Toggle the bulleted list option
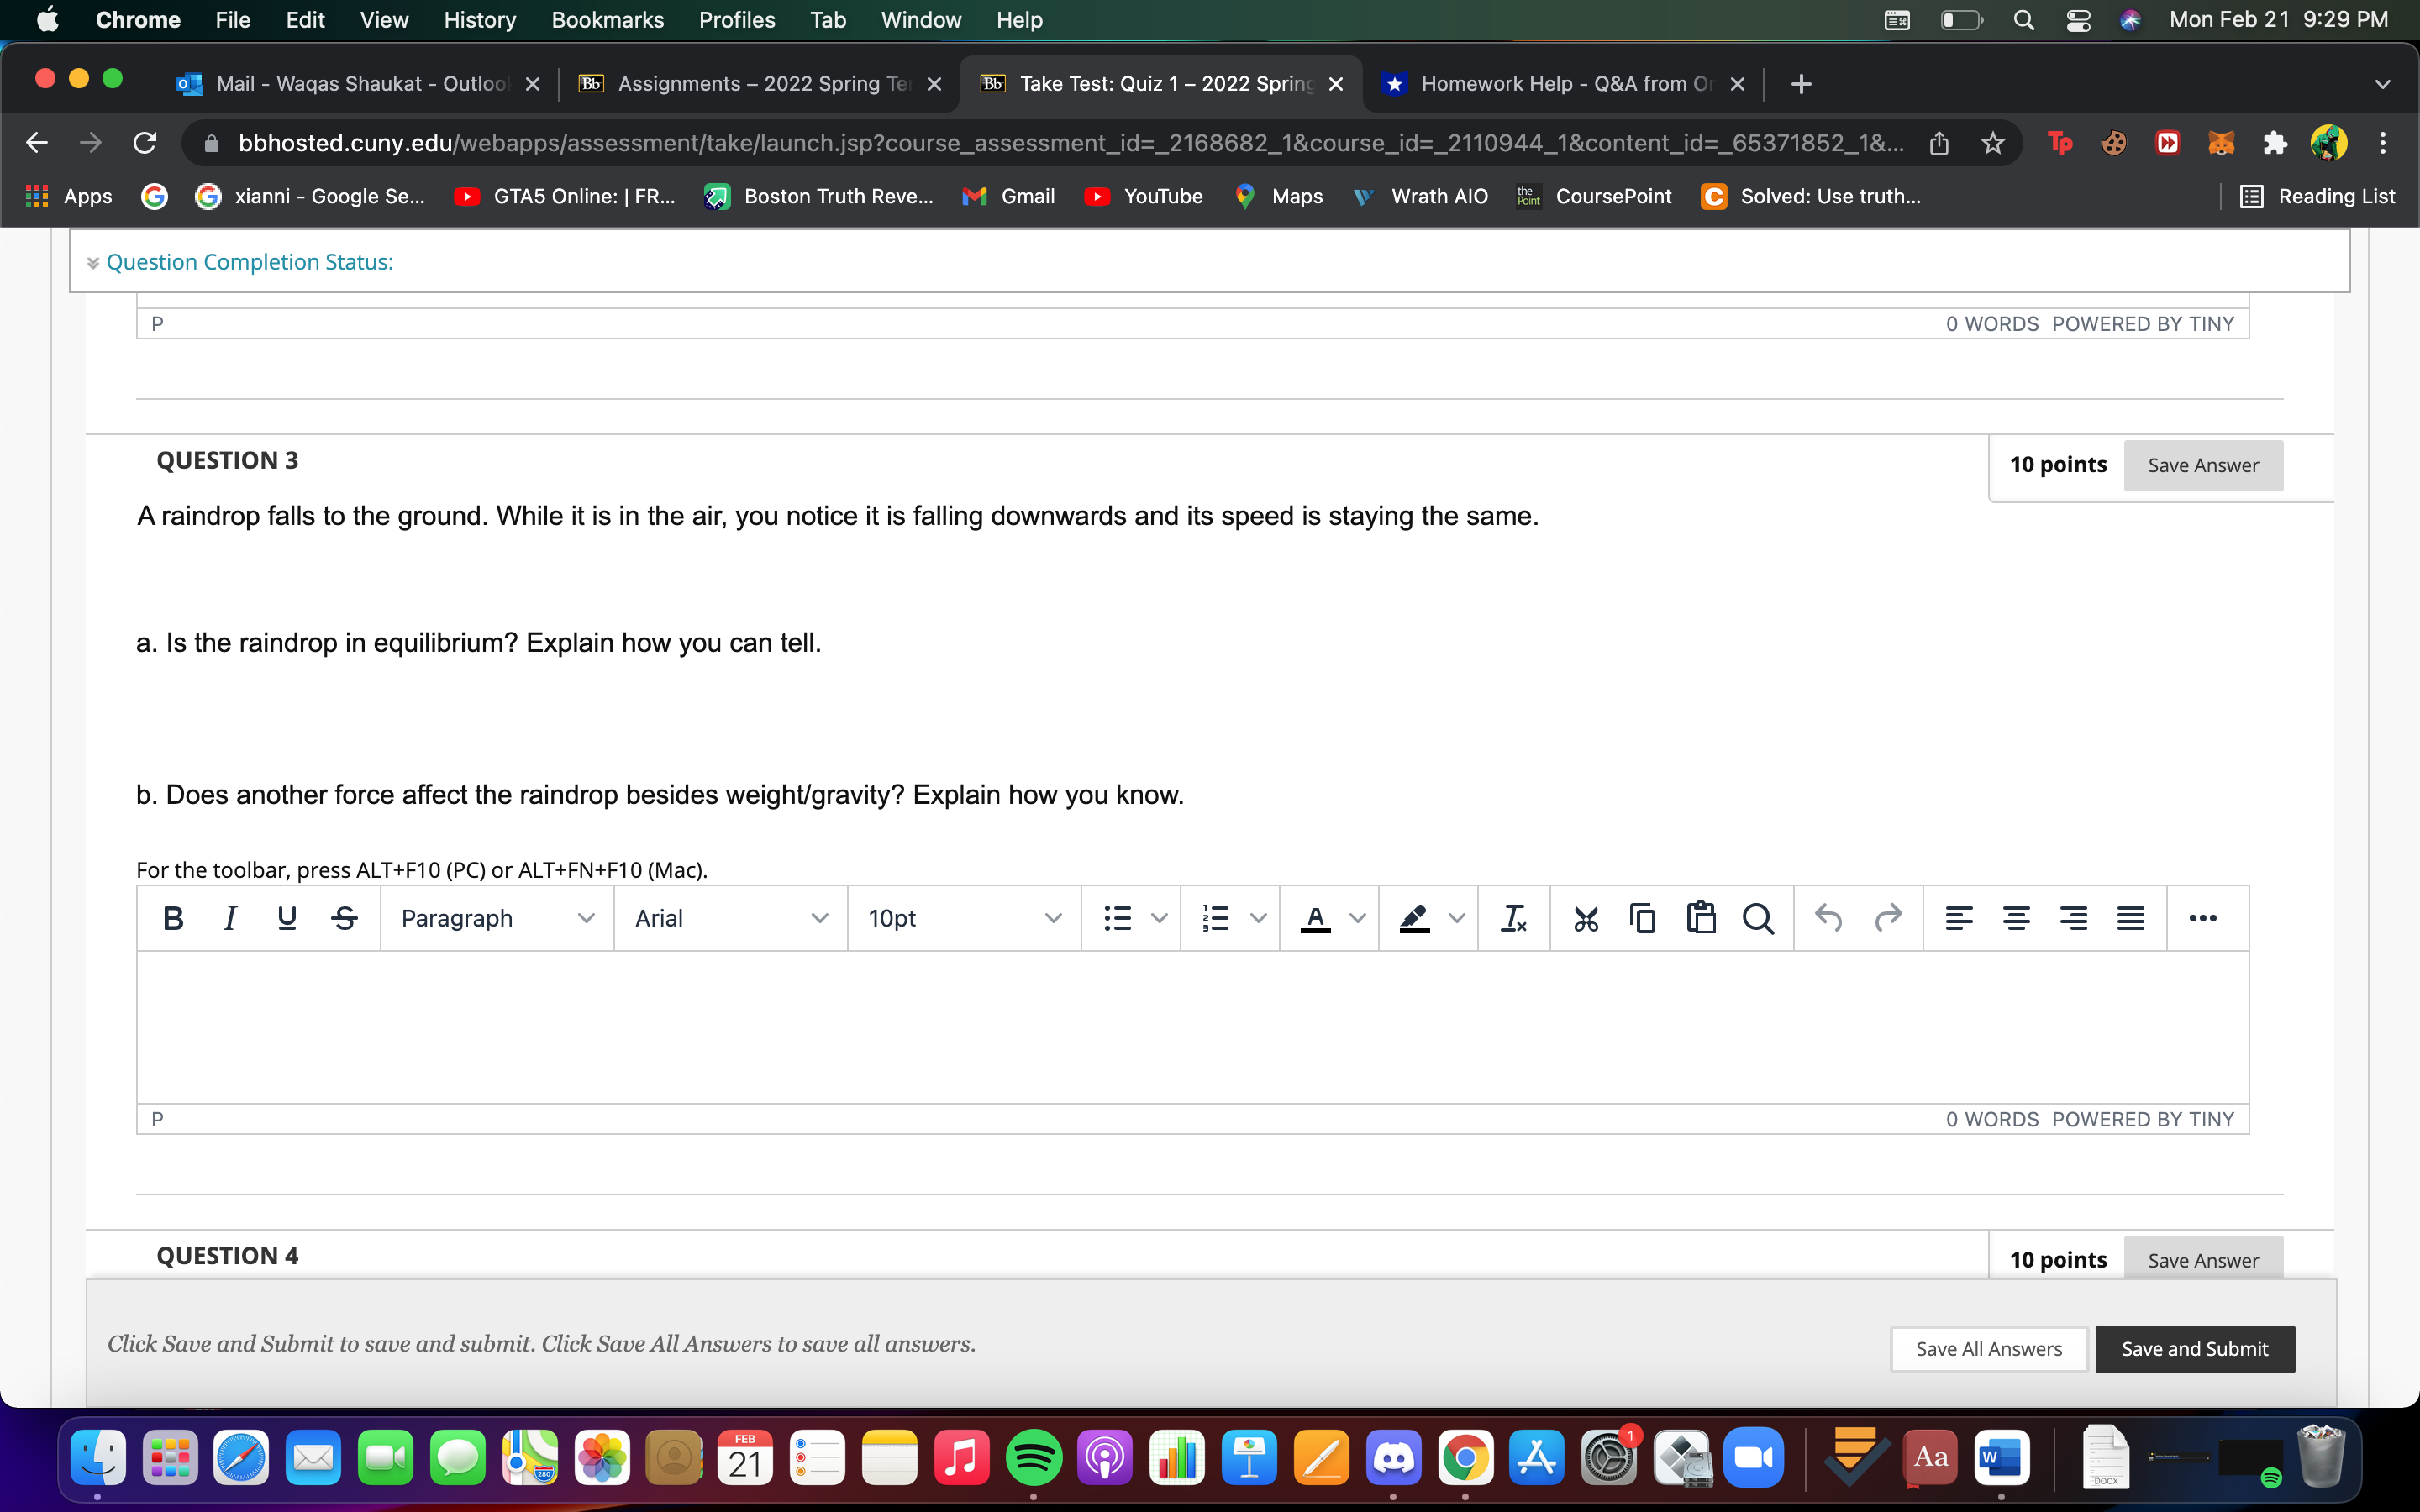This screenshot has height=1512, width=2420. pyautogui.click(x=1117, y=917)
